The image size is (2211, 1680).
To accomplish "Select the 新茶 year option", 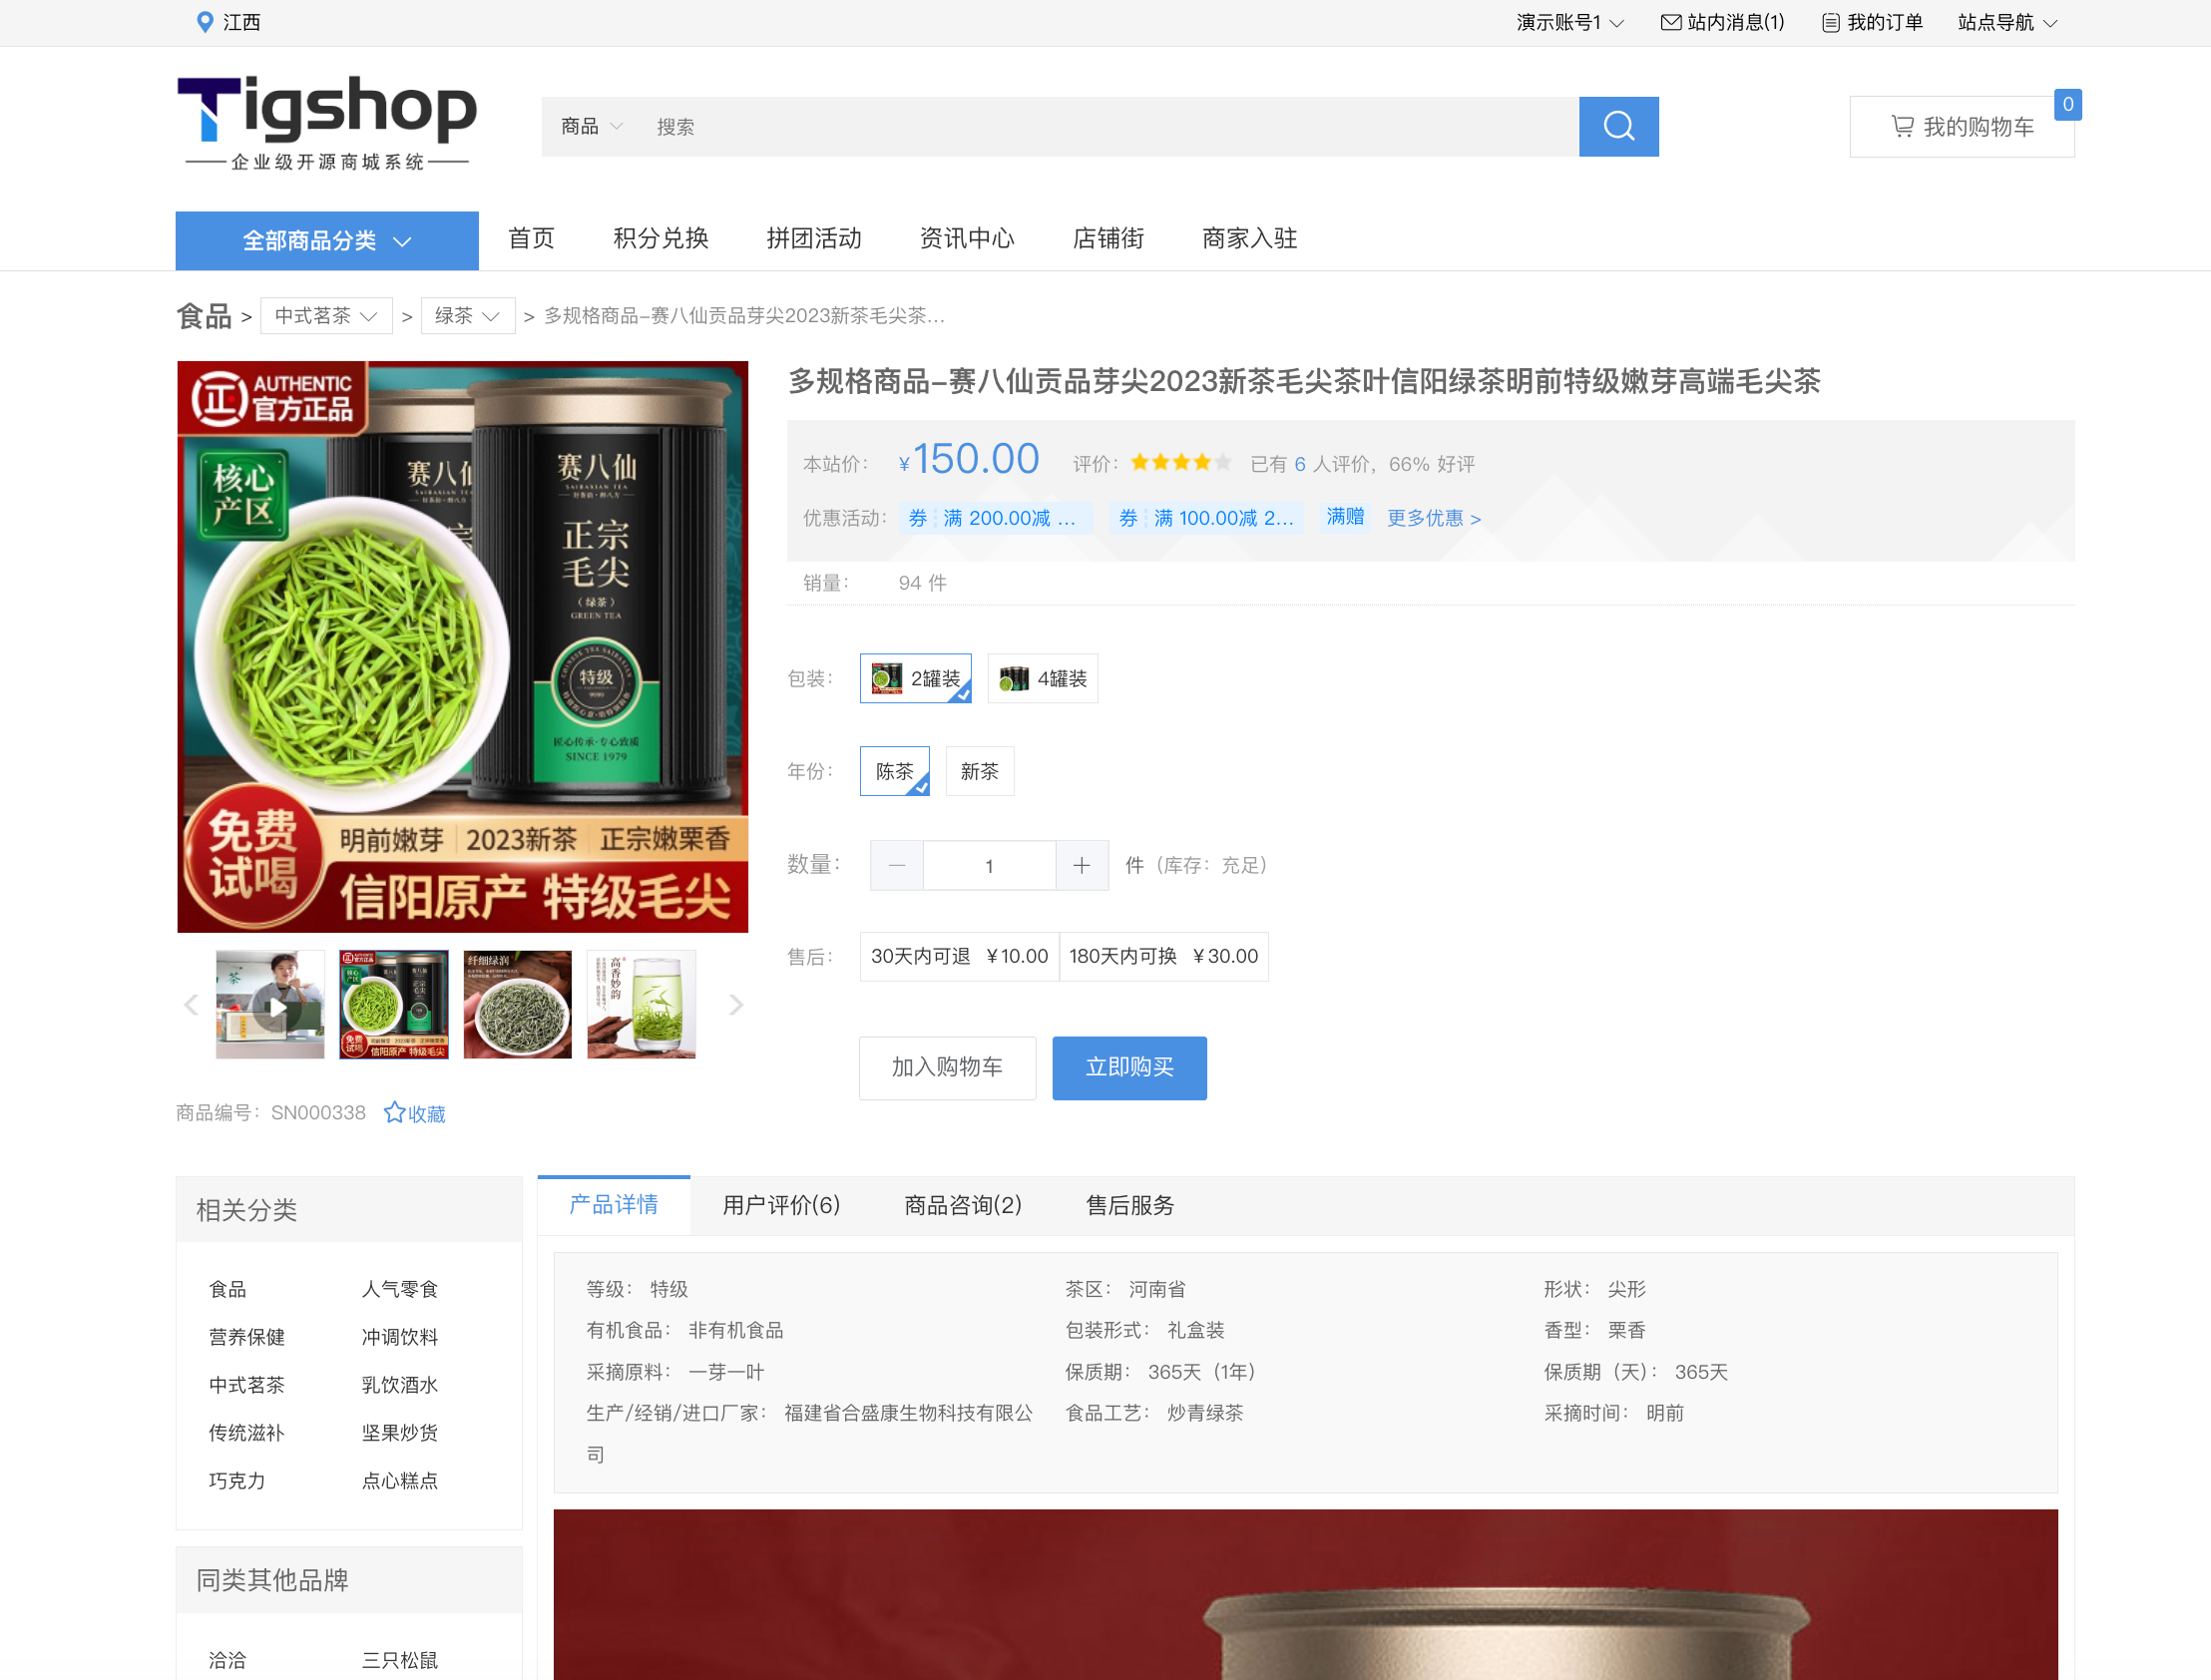I will (x=979, y=771).
